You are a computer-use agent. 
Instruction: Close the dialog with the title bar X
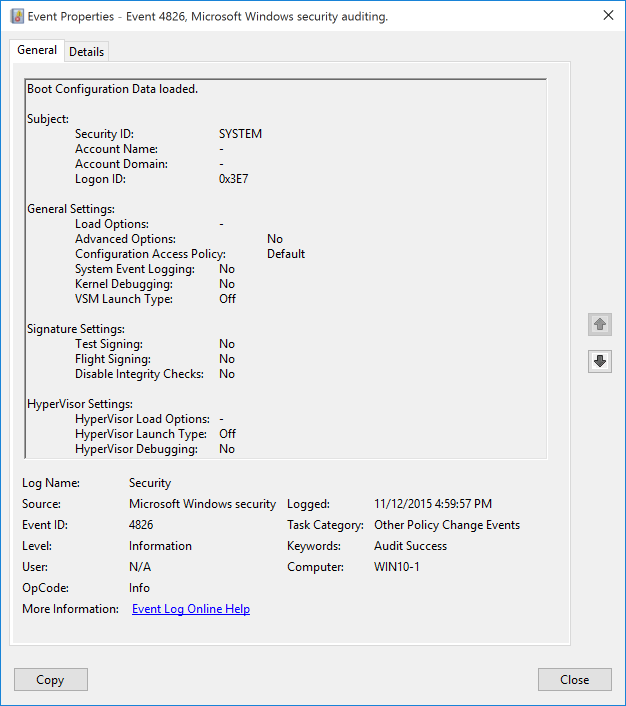pos(608,15)
